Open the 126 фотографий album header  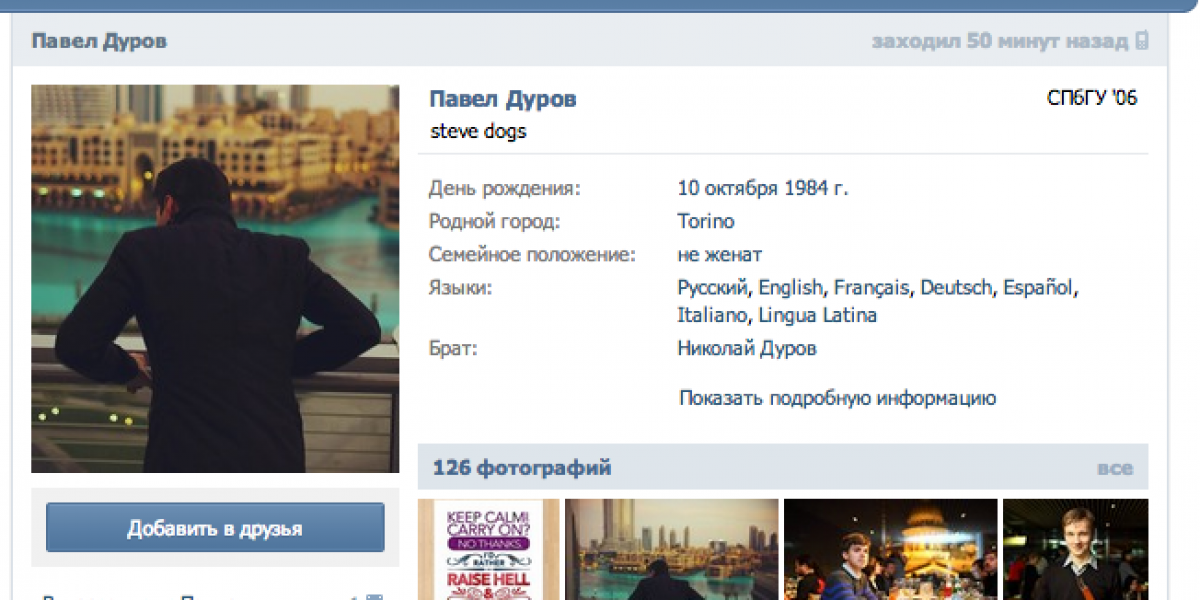522,468
